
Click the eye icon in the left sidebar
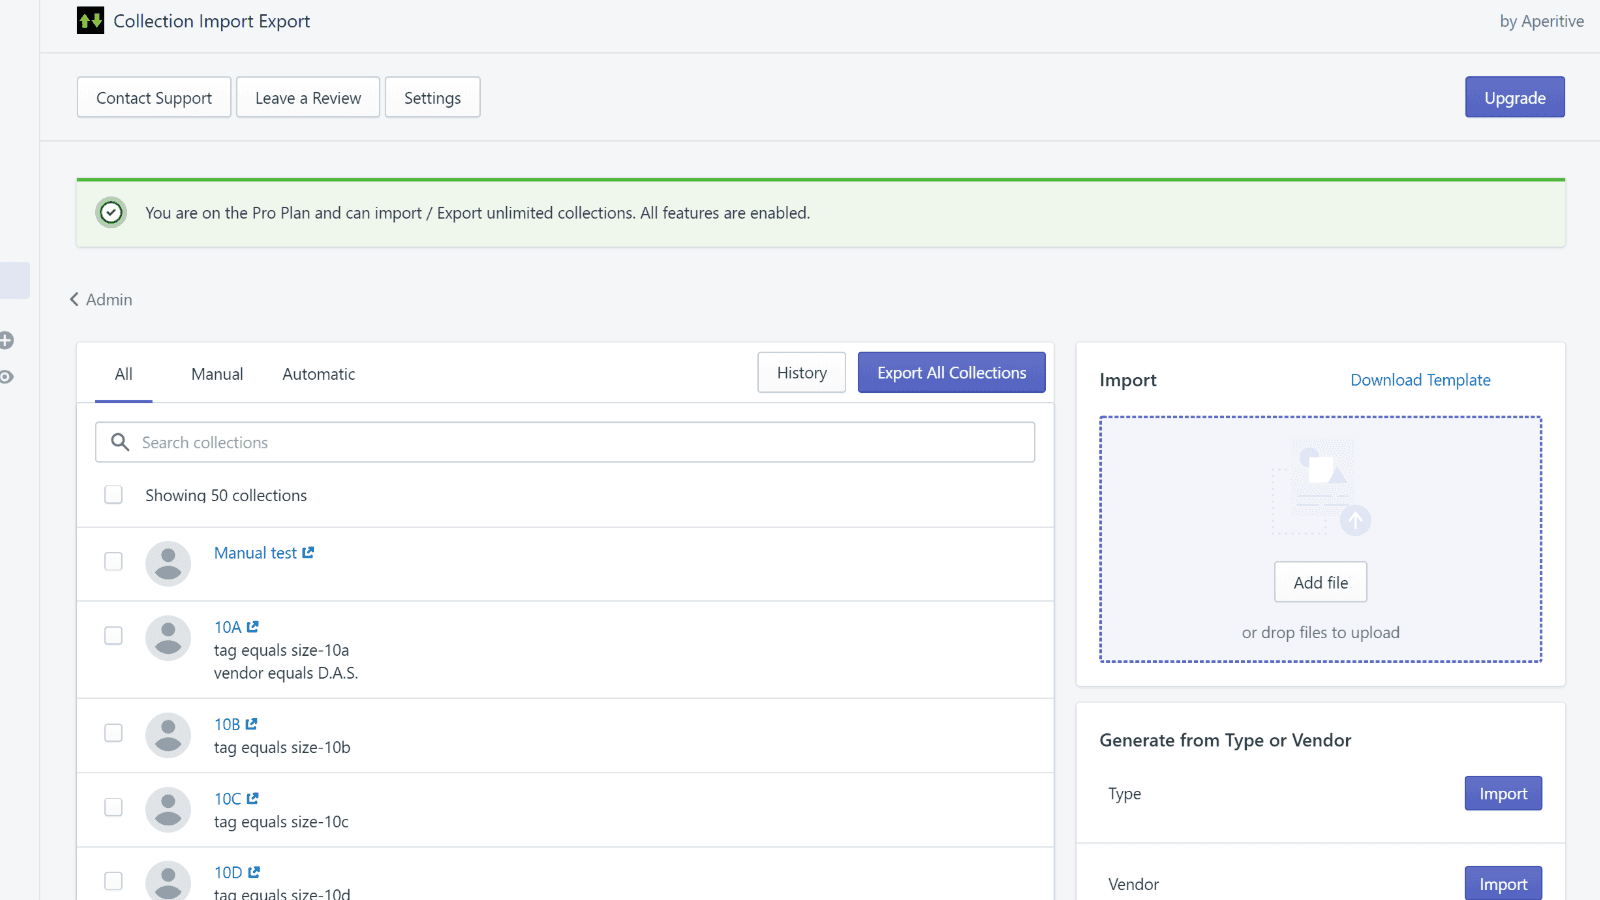click(5, 376)
